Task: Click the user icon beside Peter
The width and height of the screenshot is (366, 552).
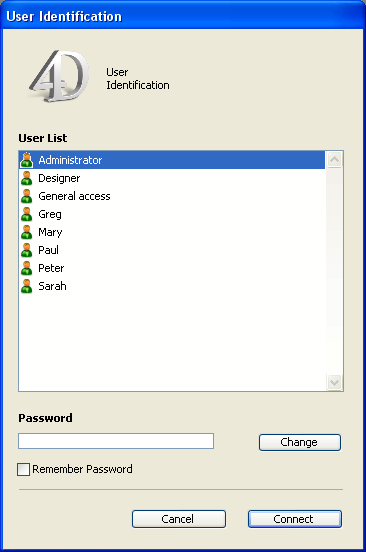Action: point(27,268)
